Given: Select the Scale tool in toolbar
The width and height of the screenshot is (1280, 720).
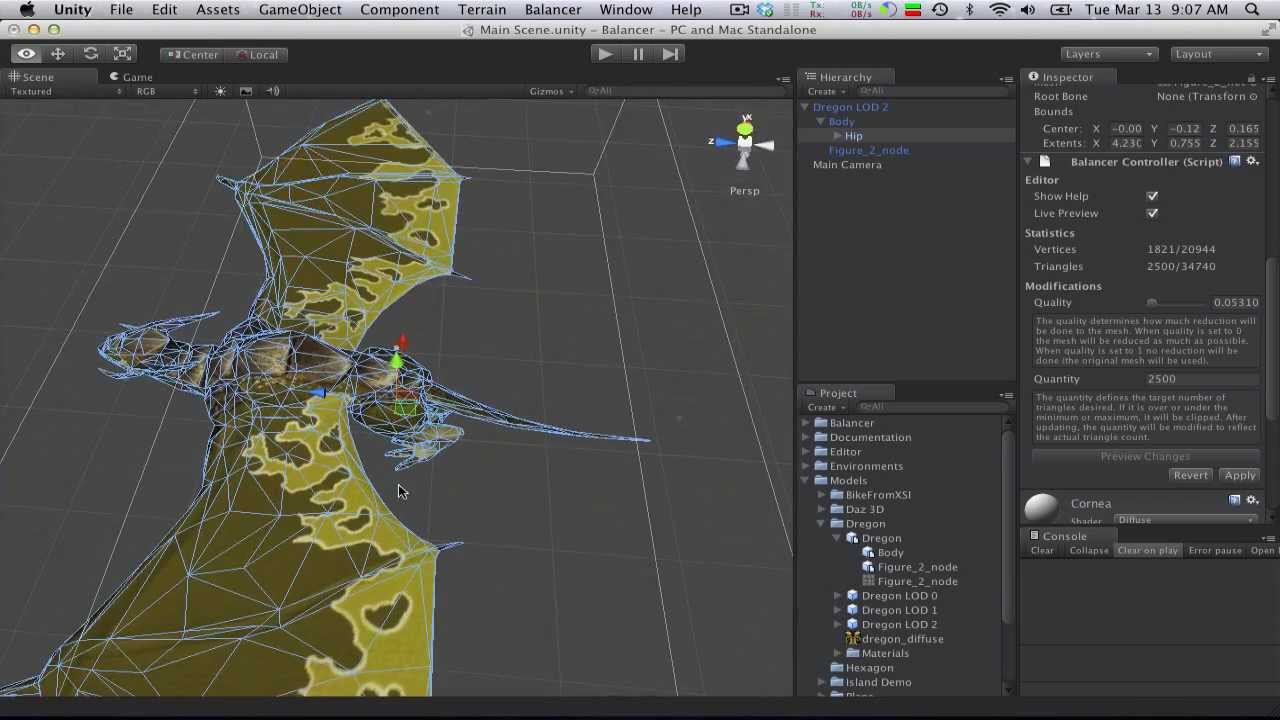Looking at the screenshot, I should 123,54.
